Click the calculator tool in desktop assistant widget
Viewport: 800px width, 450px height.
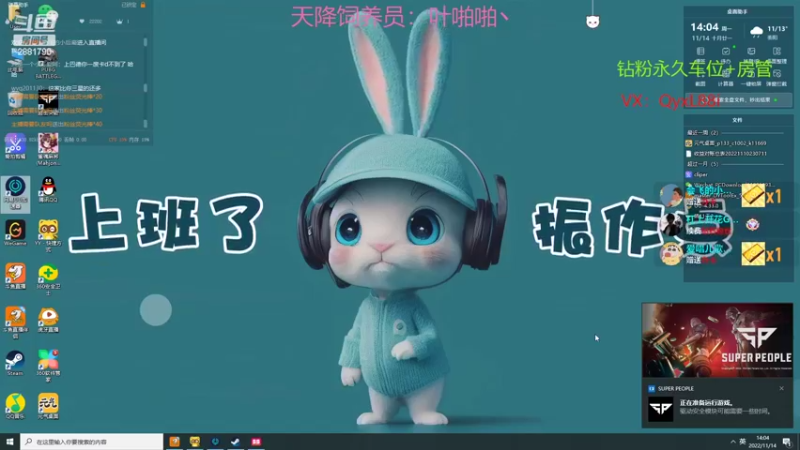[x=725, y=77]
